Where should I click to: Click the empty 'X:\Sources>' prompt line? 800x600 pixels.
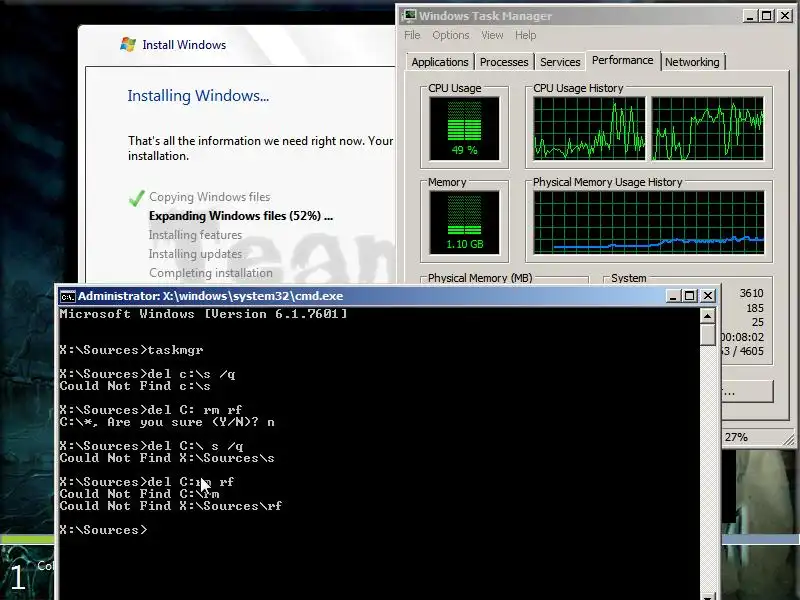[x=103, y=530]
